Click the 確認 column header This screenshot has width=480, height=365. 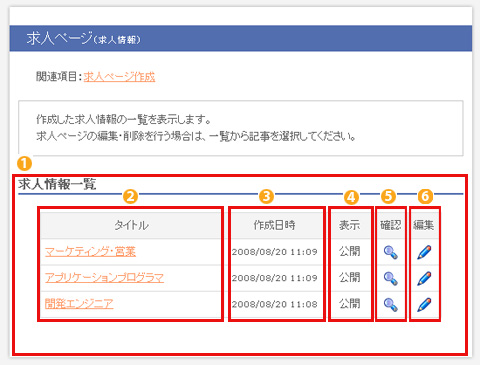coord(391,225)
